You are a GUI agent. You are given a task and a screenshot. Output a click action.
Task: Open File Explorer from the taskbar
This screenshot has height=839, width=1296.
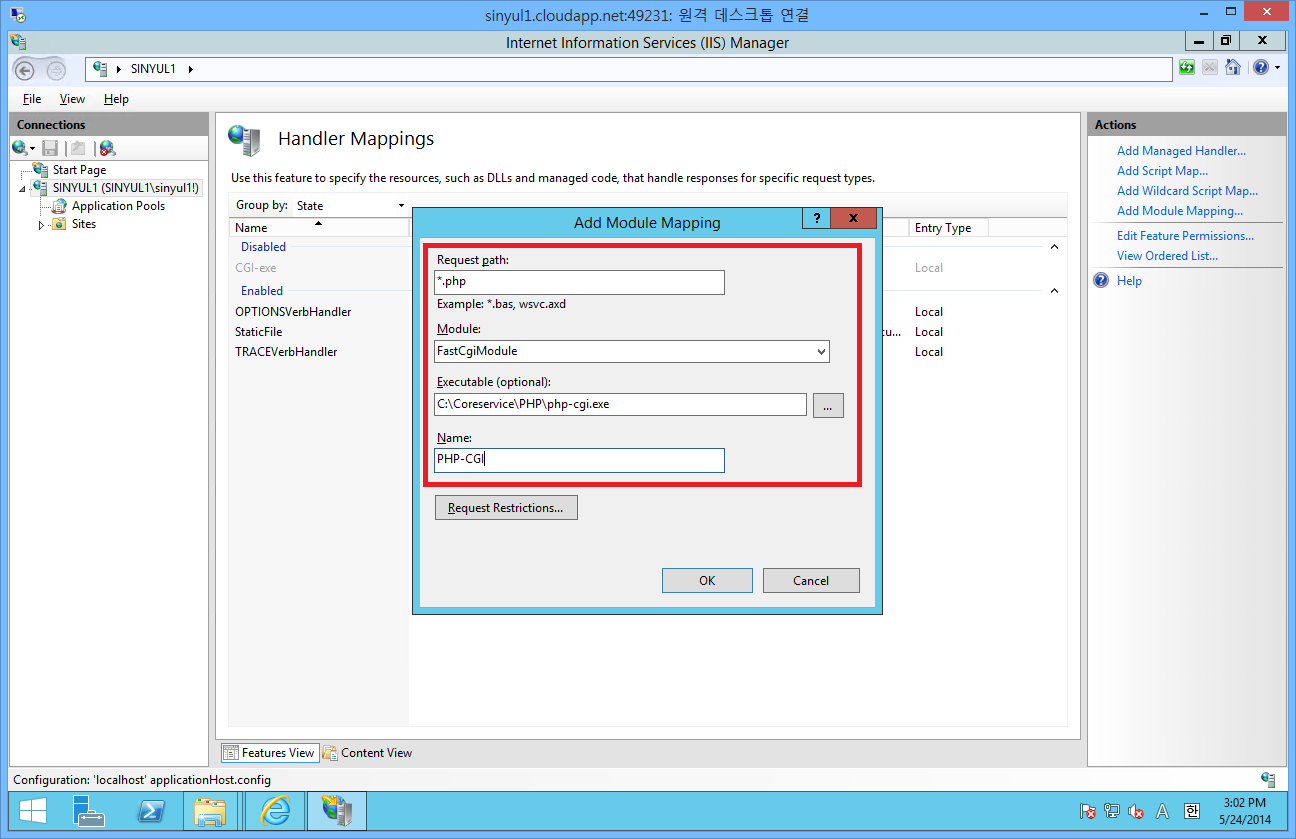(x=210, y=810)
